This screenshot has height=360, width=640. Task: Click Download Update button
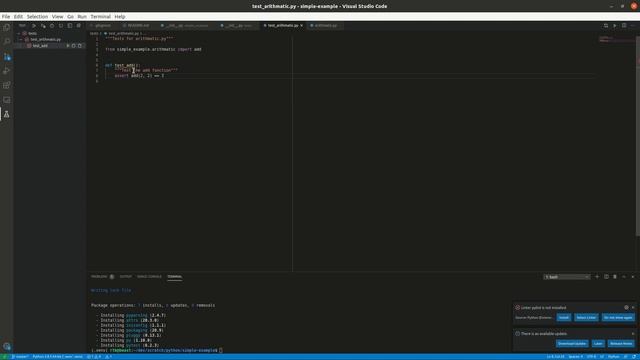pyautogui.click(x=572, y=344)
